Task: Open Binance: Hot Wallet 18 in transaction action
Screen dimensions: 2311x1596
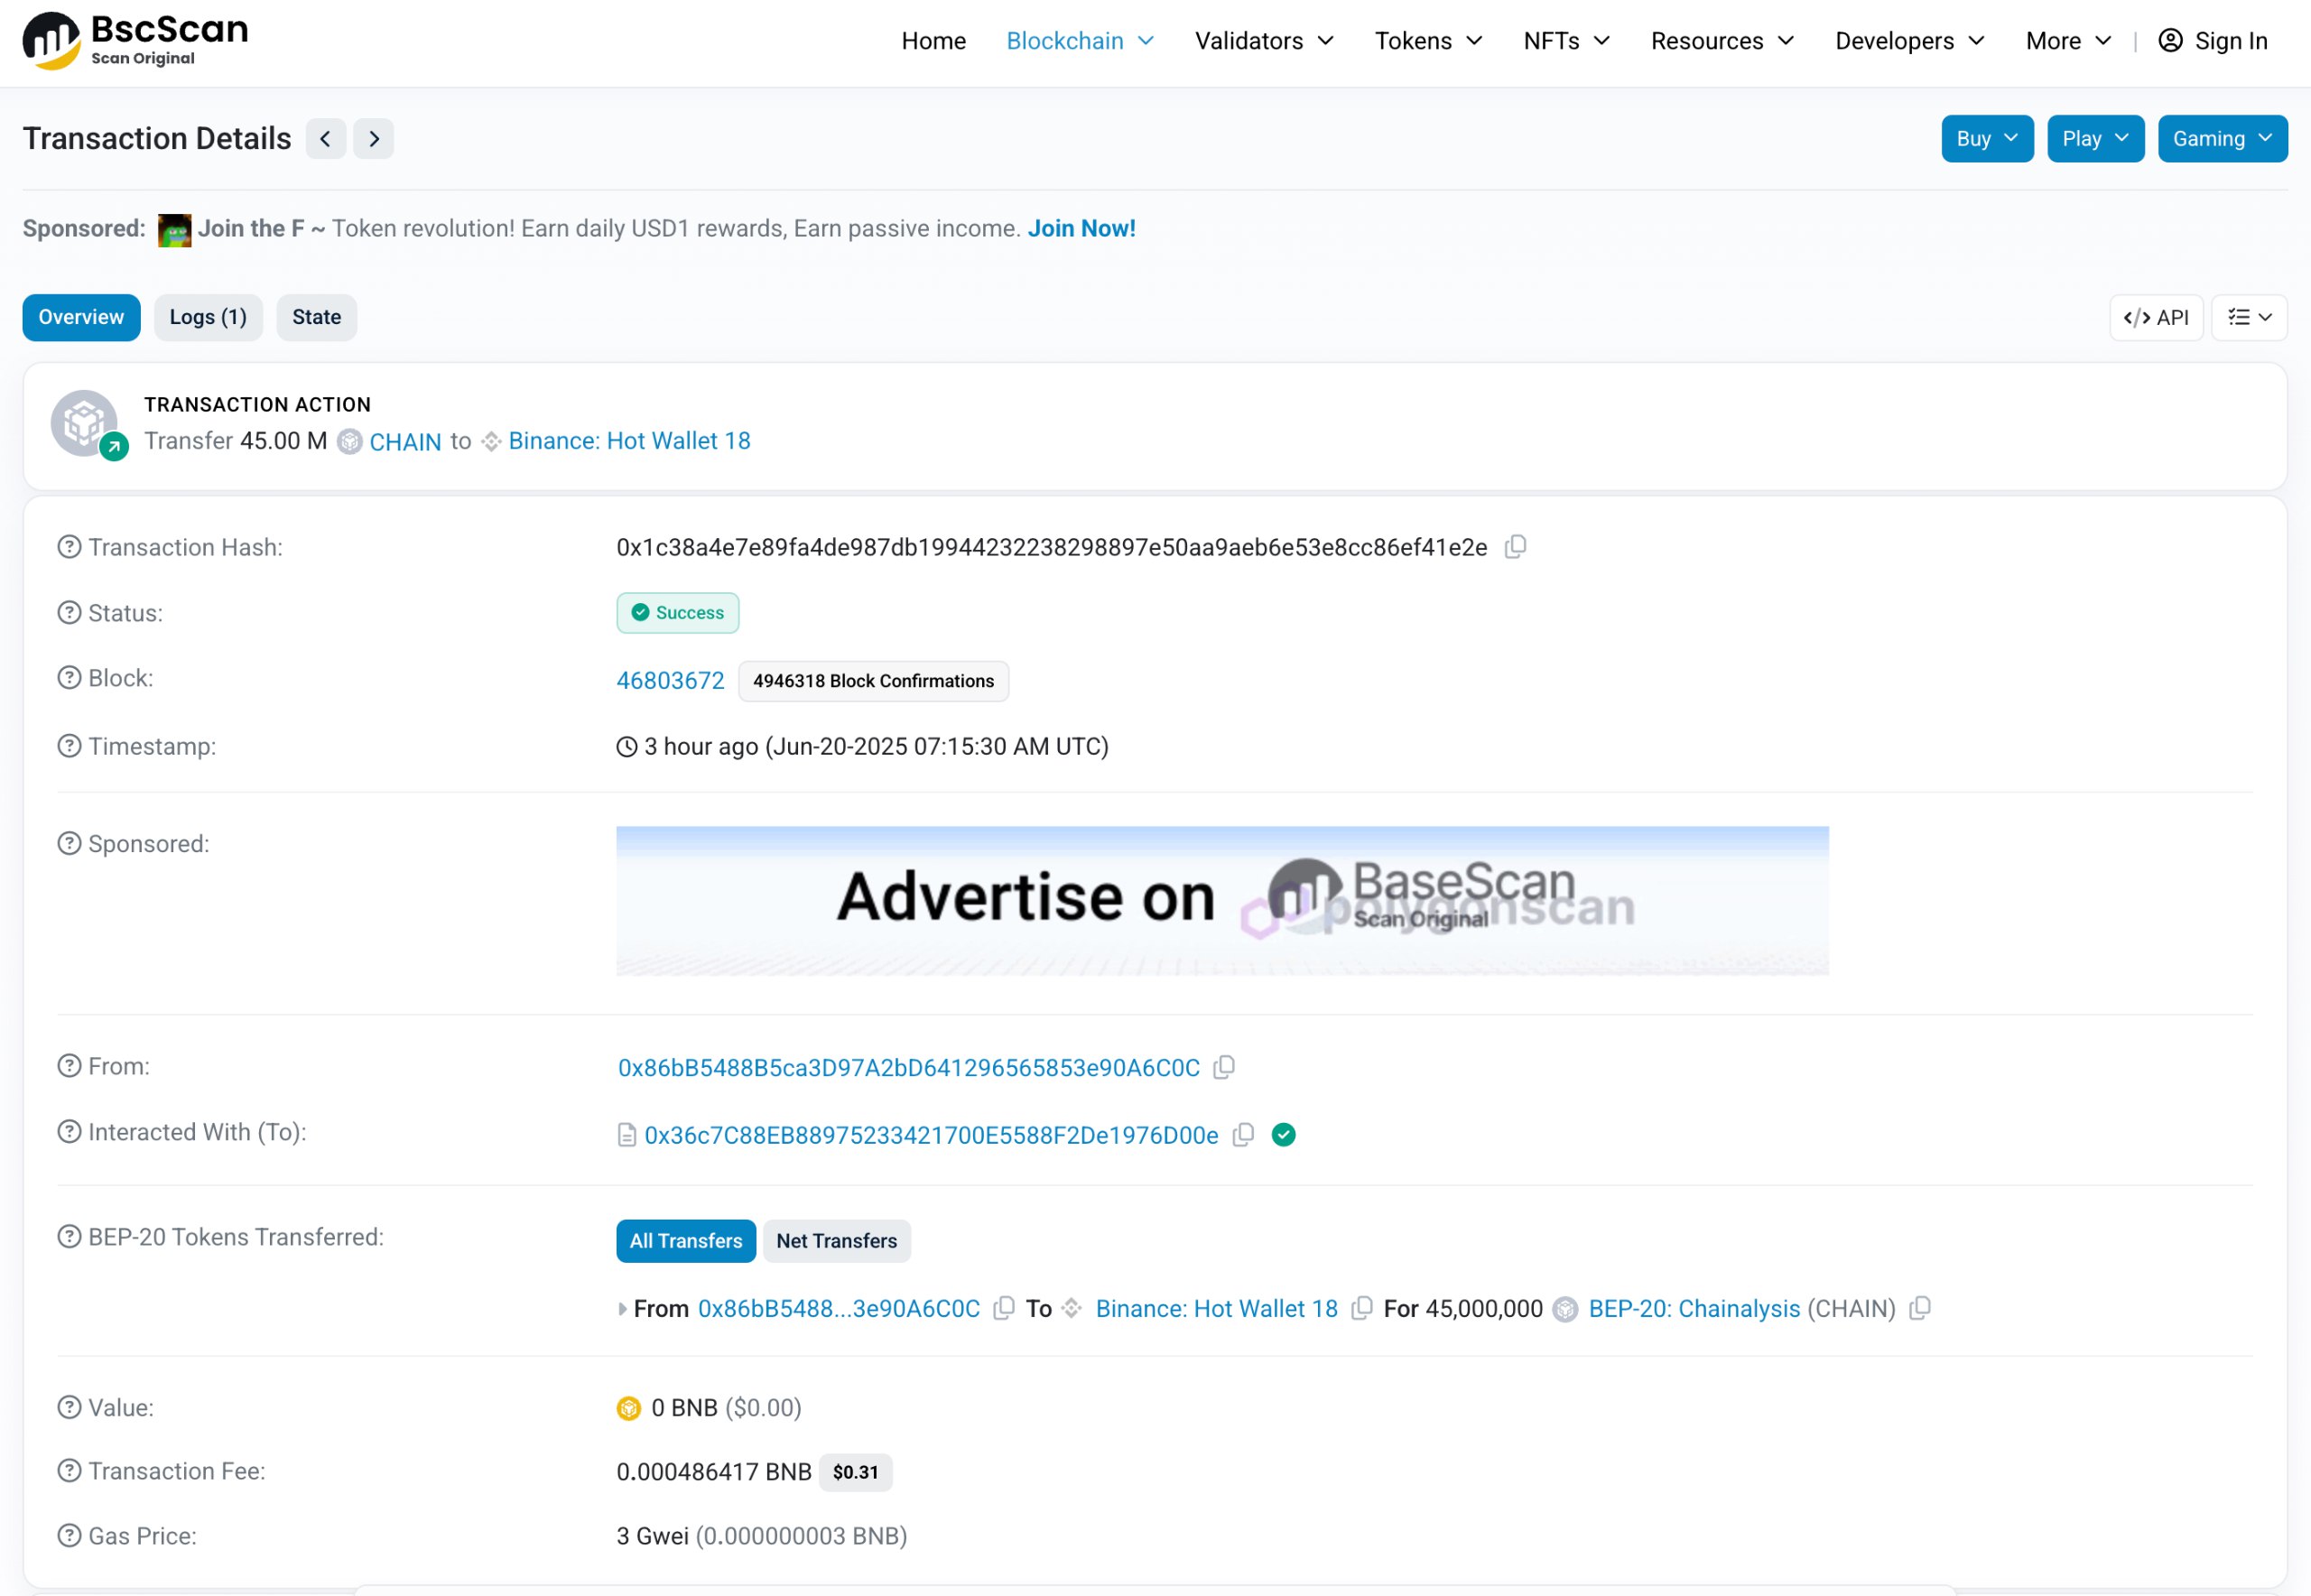Action: click(x=629, y=441)
